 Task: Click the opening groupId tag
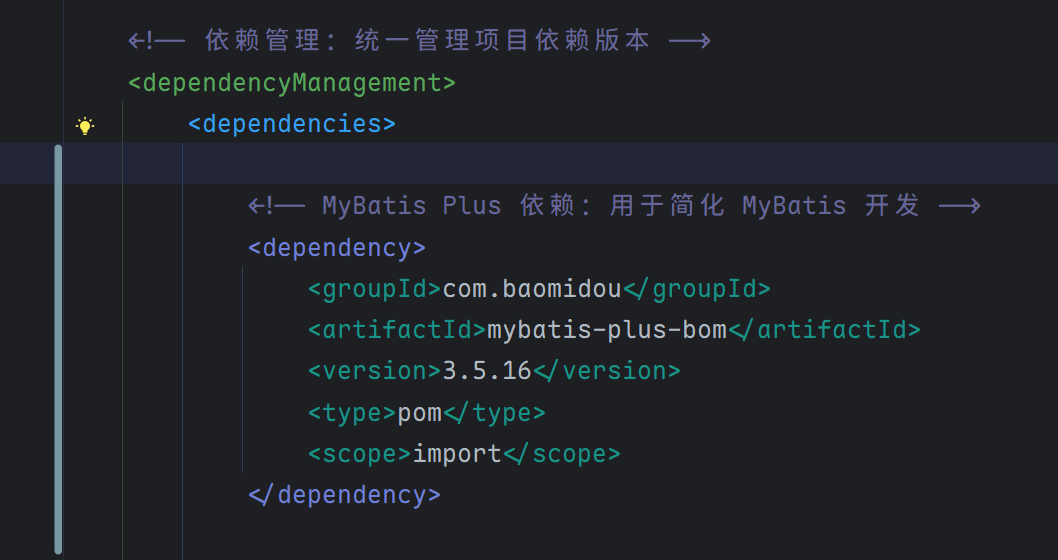(x=374, y=289)
